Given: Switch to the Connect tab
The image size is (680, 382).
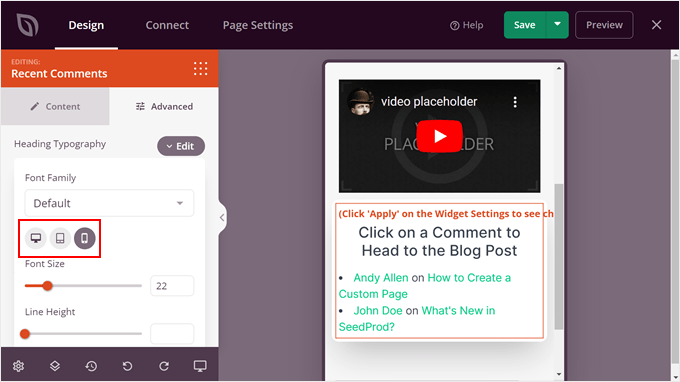Looking at the screenshot, I should 167,25.
